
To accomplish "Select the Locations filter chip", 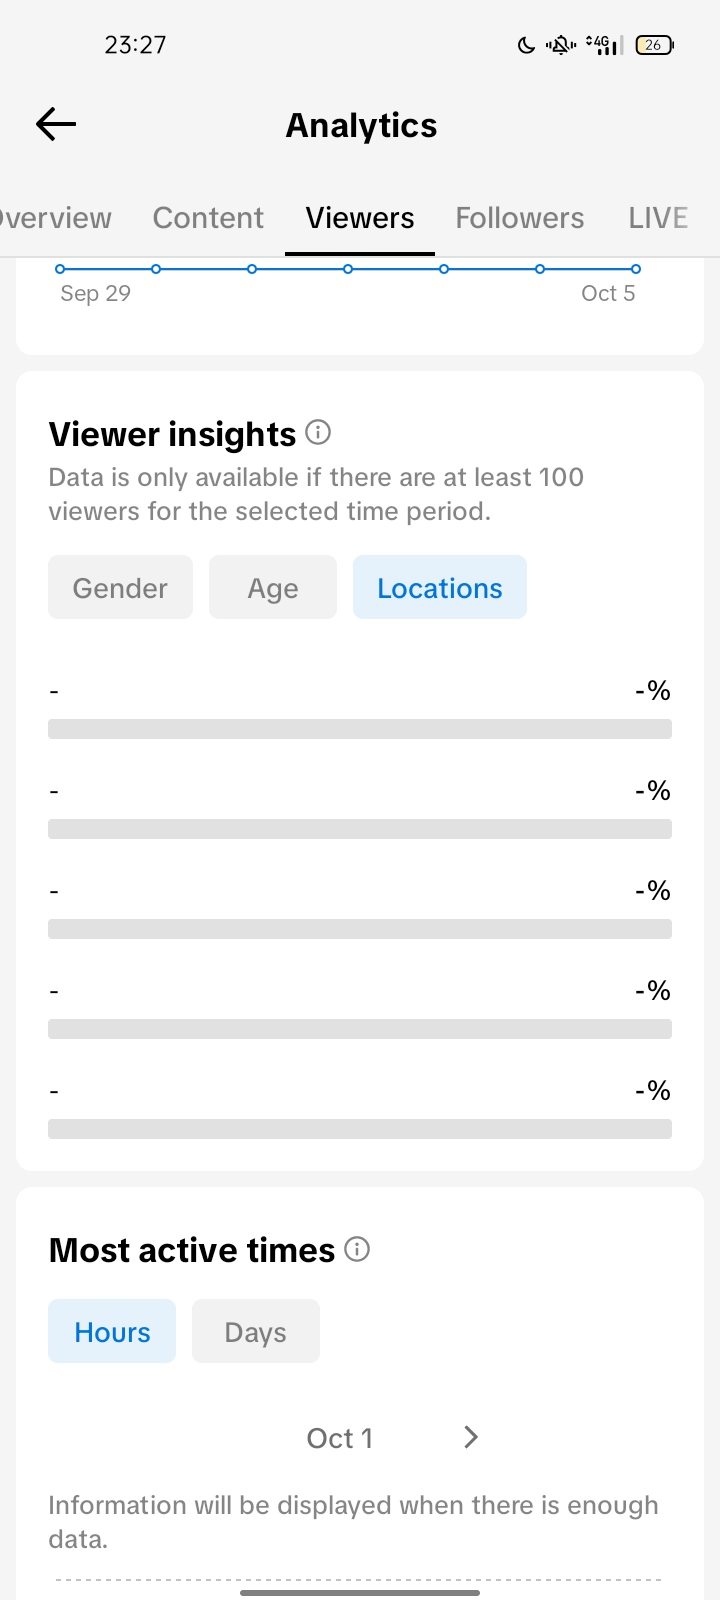I will click(440, 587).
